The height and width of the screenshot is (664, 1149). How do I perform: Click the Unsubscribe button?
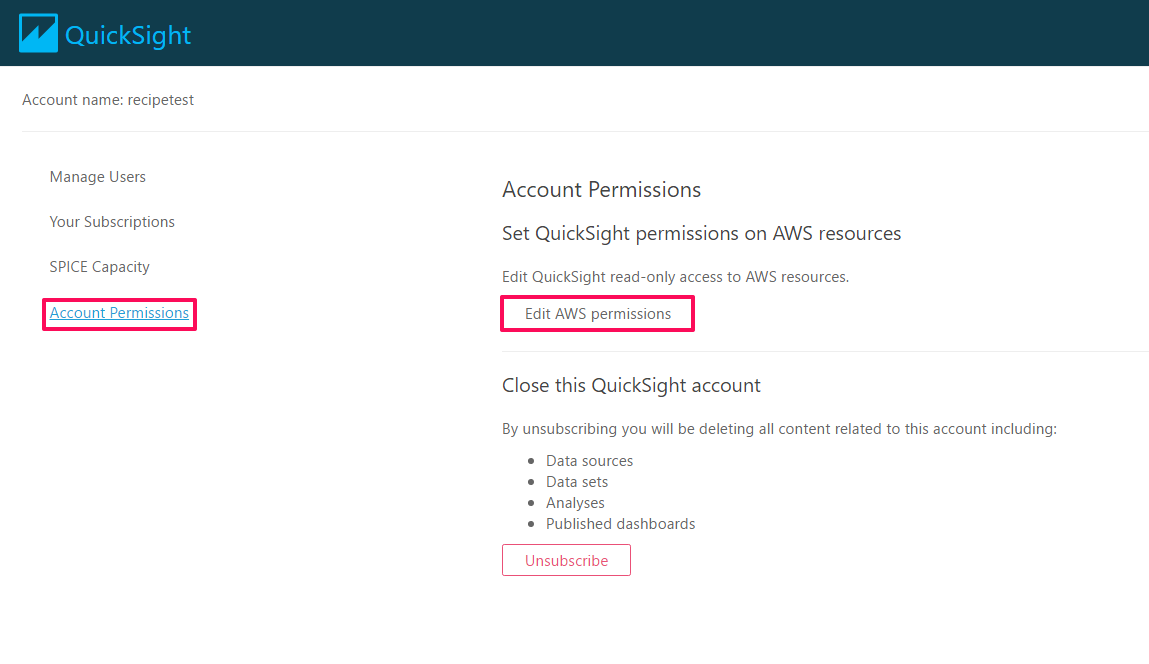click(x=566, y=561)
